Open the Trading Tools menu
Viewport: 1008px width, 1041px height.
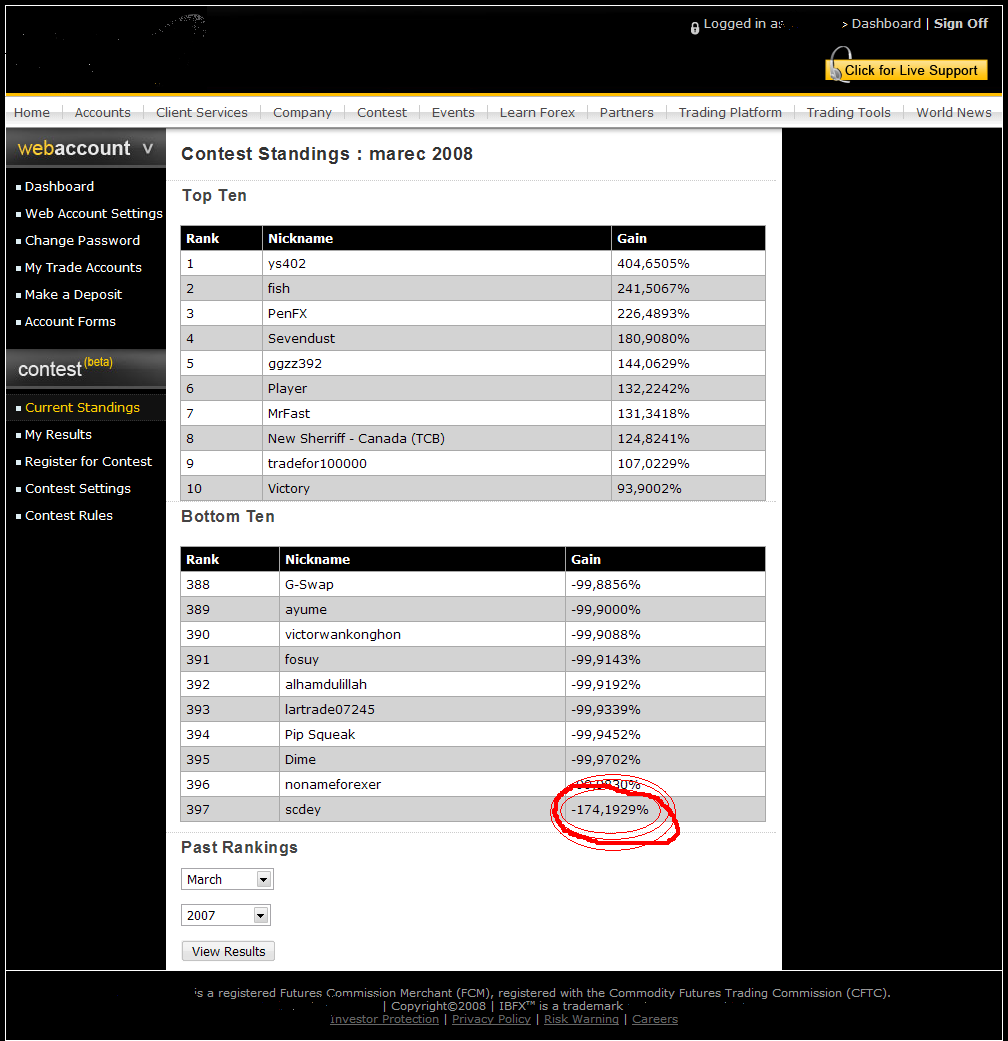849,113
